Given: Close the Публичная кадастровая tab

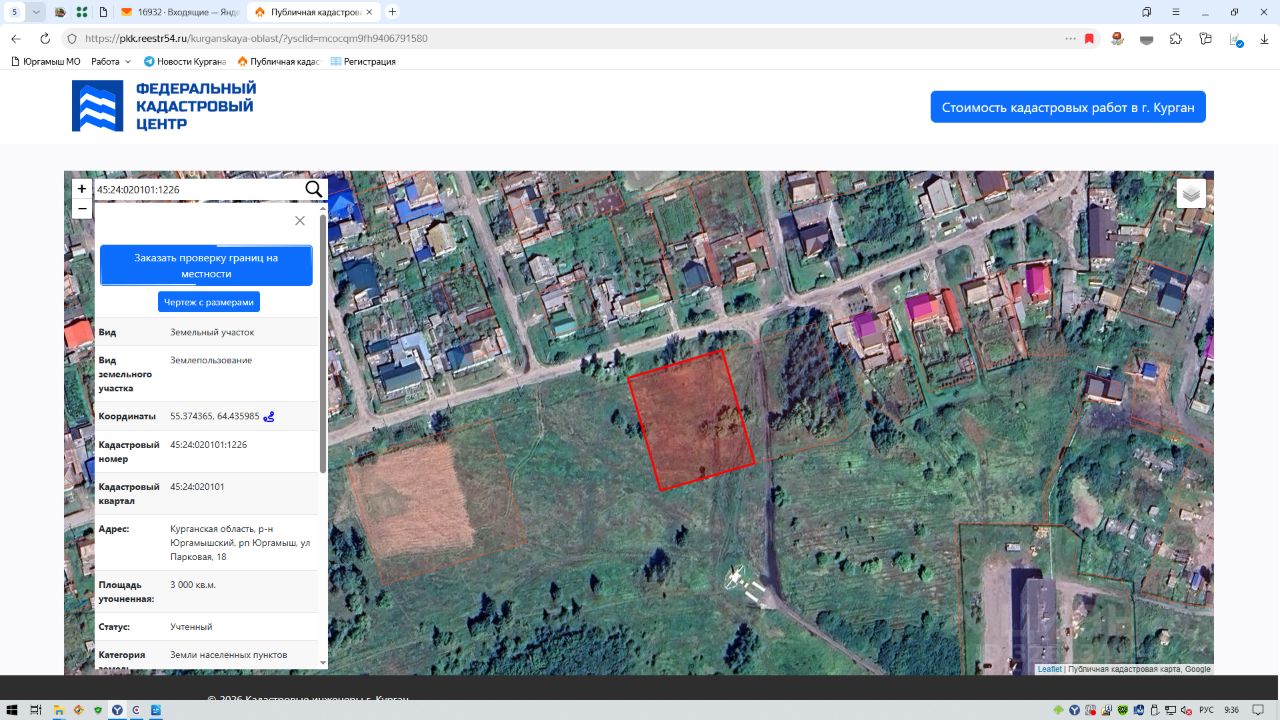Looking at the screenshot, I should pos(369,12).
